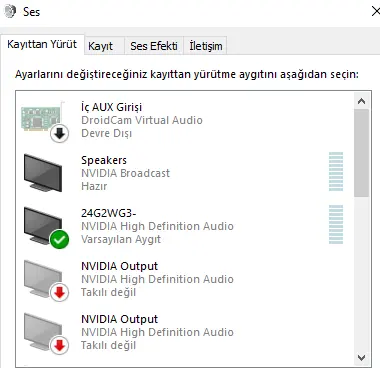The height and width of the screenshot is (368, 380).
Task: Select "DroidCam Virtual Audio" text
Action: click(x=142, y=120)
